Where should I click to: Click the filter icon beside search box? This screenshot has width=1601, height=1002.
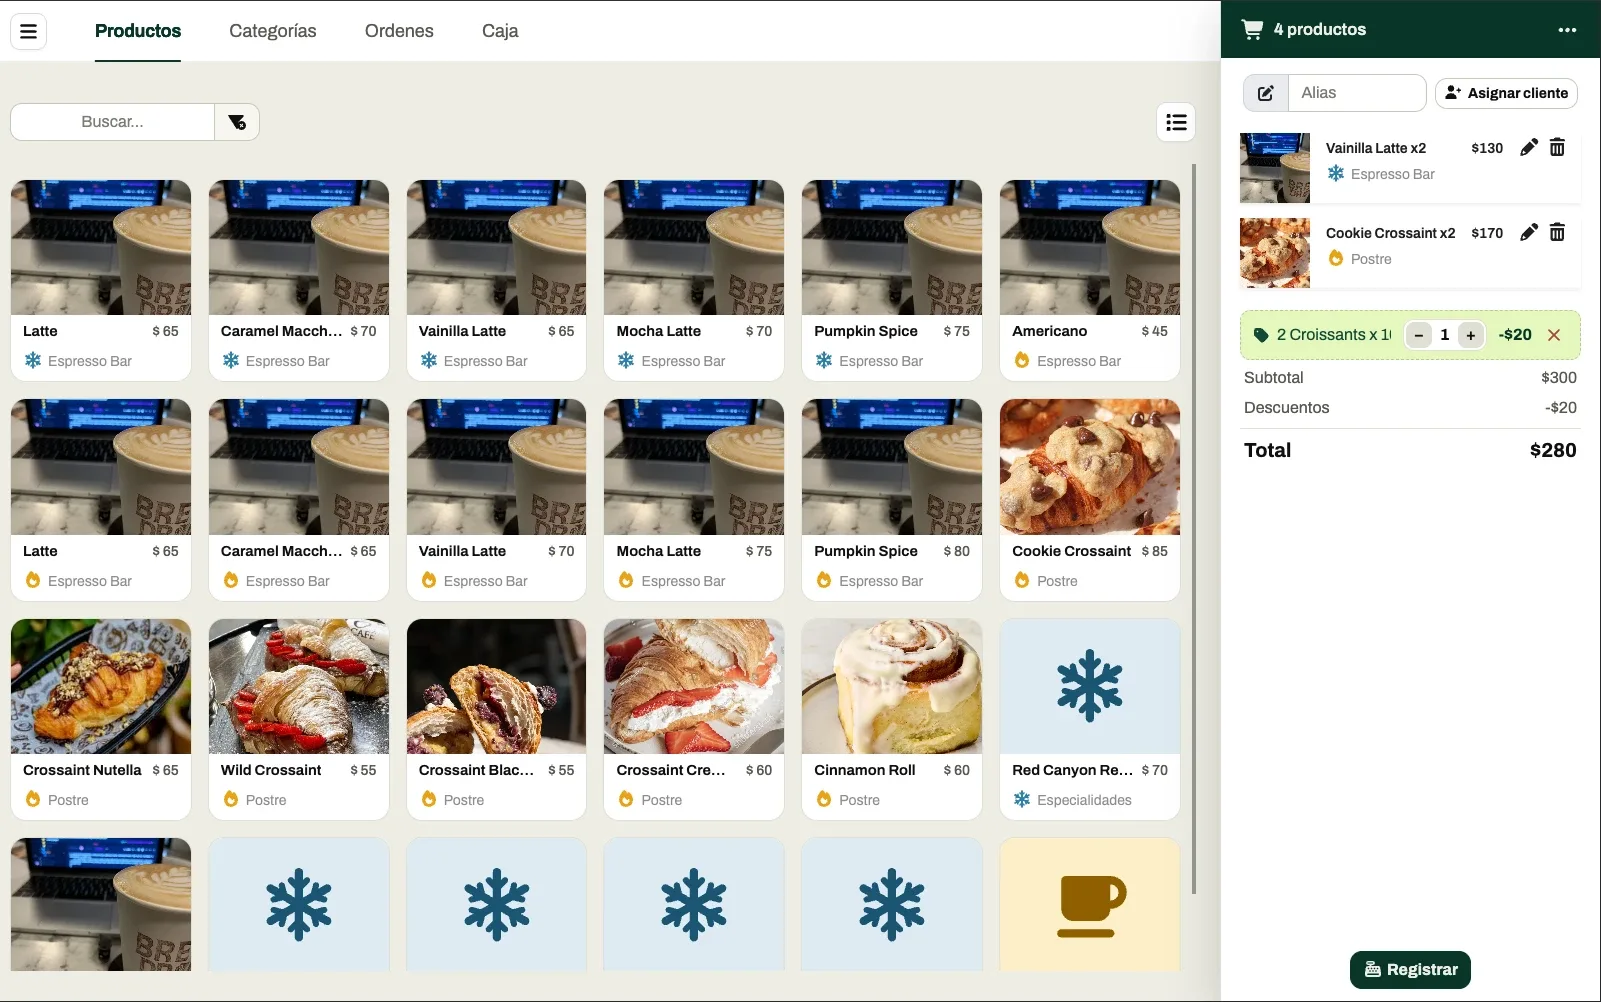[x=237, y=122]
